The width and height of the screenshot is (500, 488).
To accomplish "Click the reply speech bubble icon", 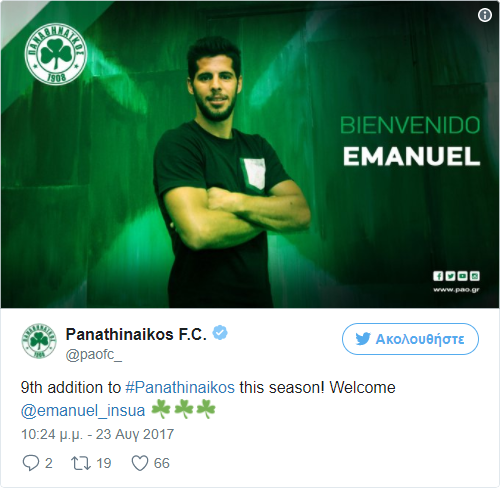I will [x=31, y=463].
